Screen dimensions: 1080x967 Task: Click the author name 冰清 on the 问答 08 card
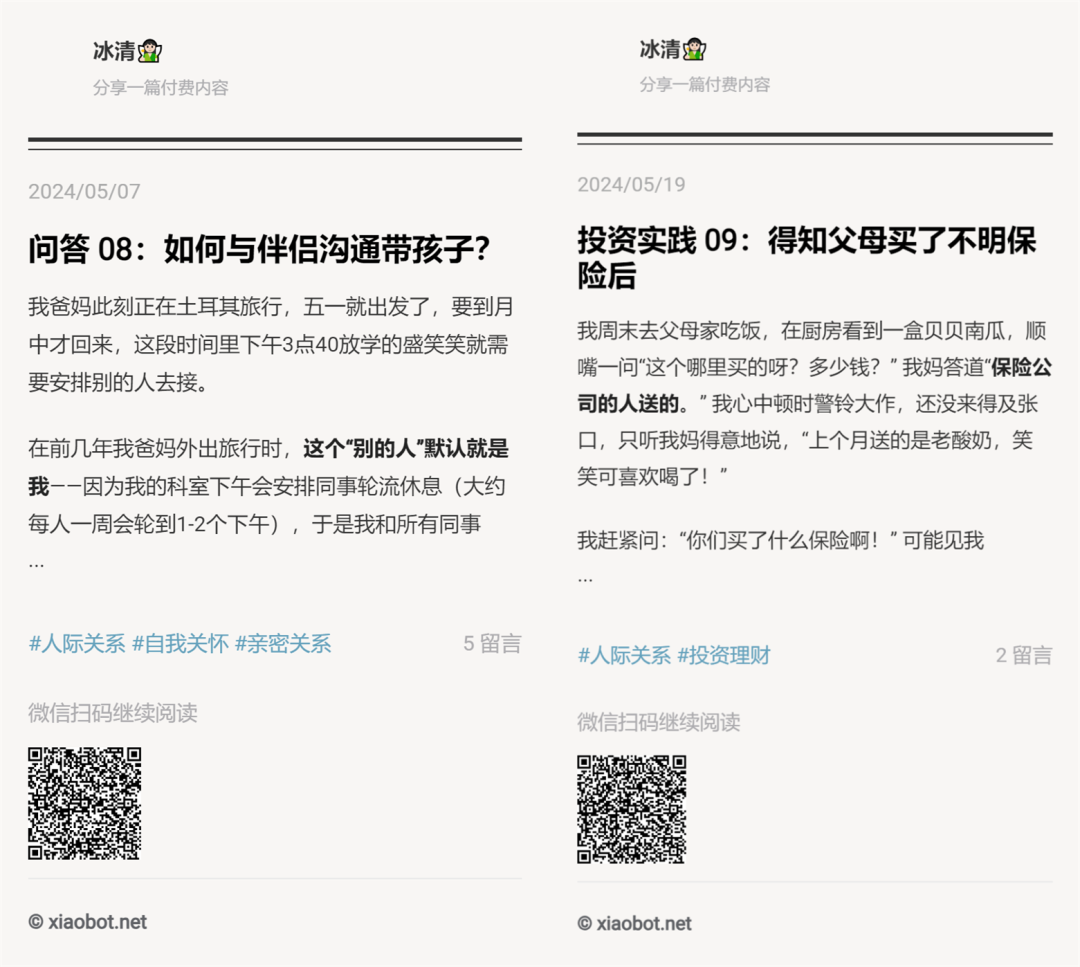pos(114,51)
